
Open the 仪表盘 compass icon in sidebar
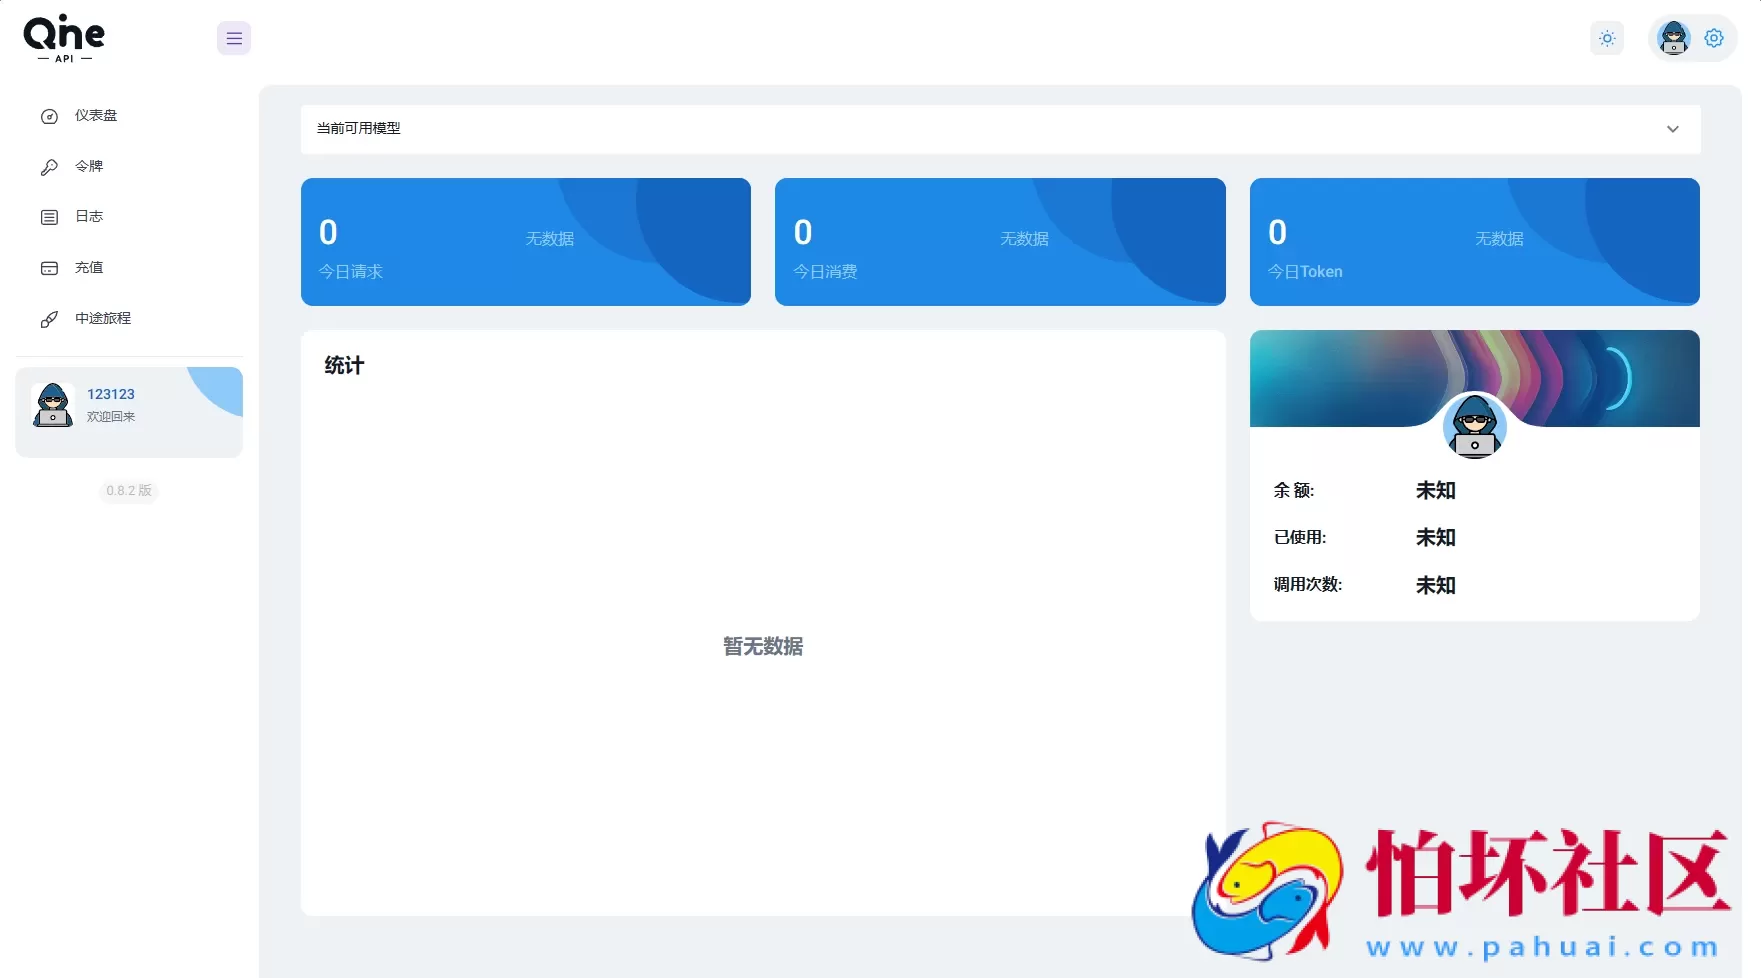(x=50, y=115)
